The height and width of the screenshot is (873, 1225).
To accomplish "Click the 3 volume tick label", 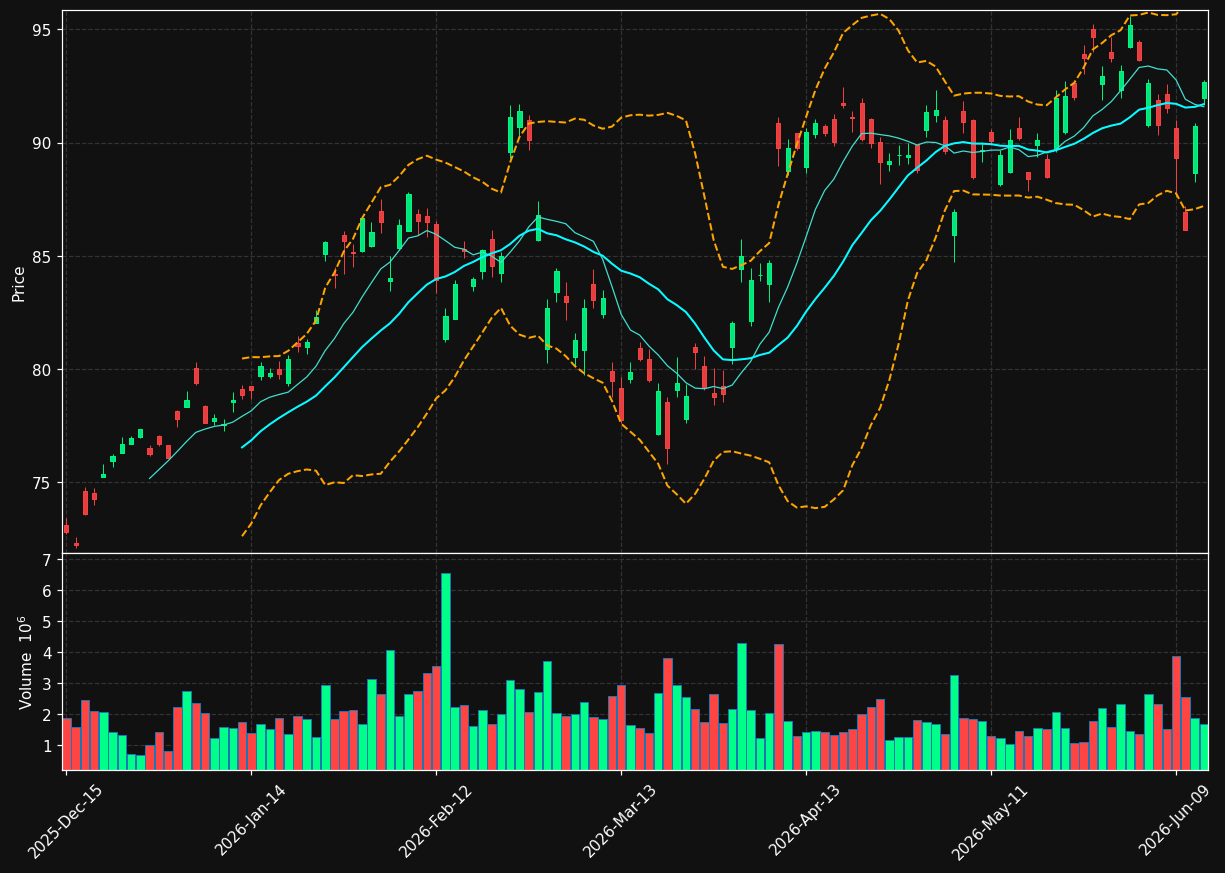I will click(x=47, y=684).
